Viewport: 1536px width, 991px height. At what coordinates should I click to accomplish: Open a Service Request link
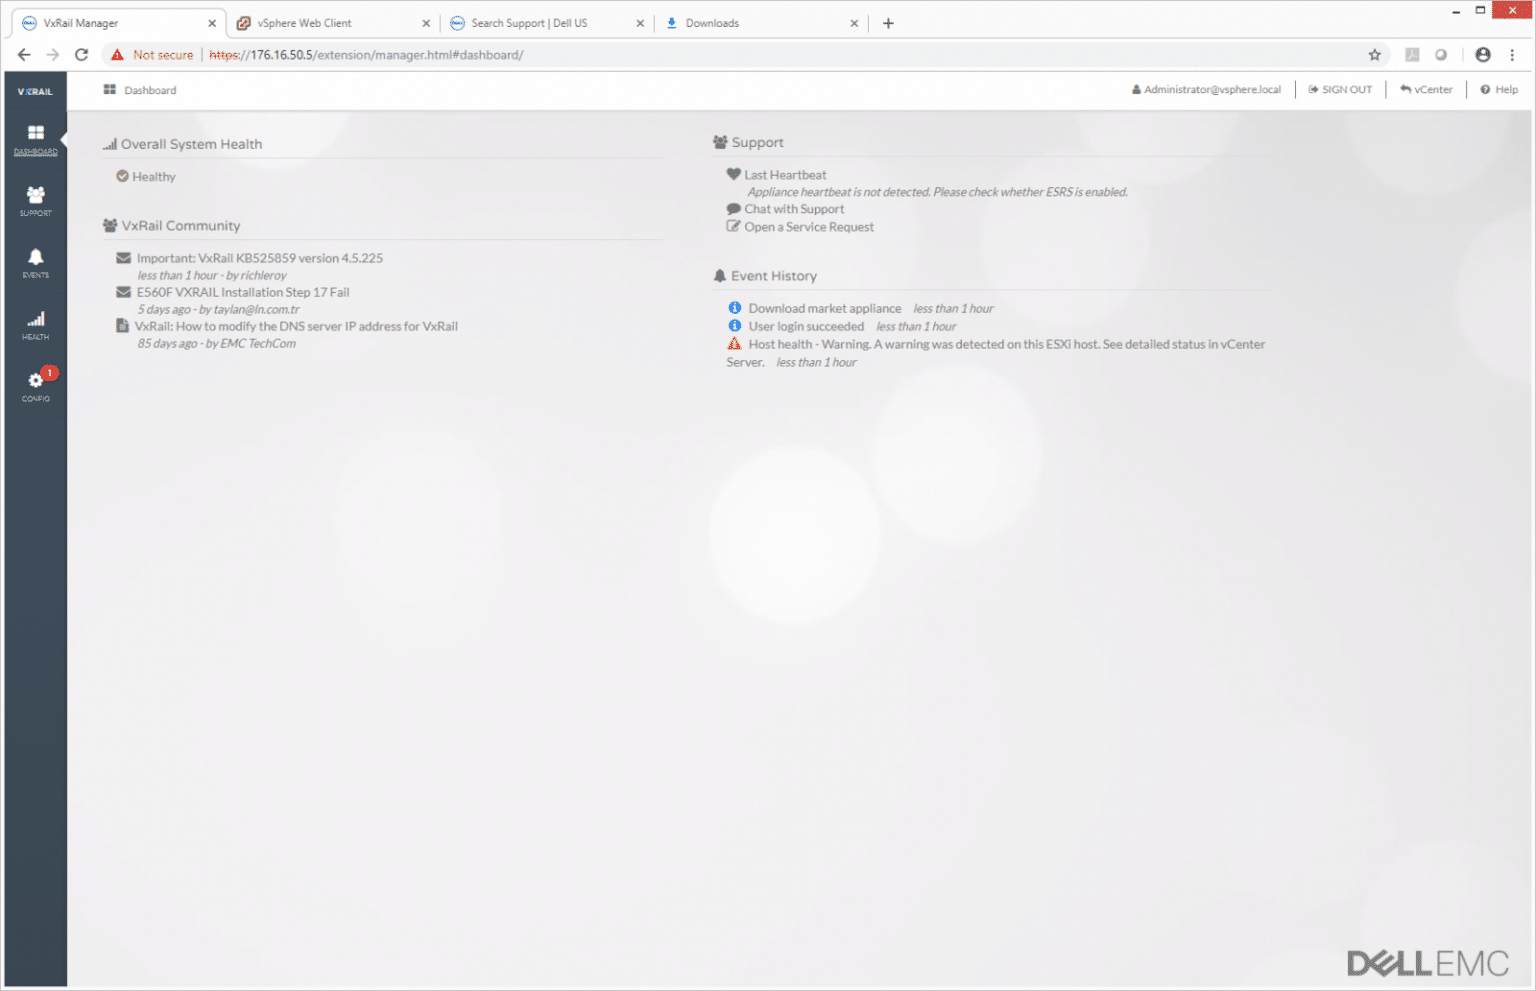(x=809, y=227)
